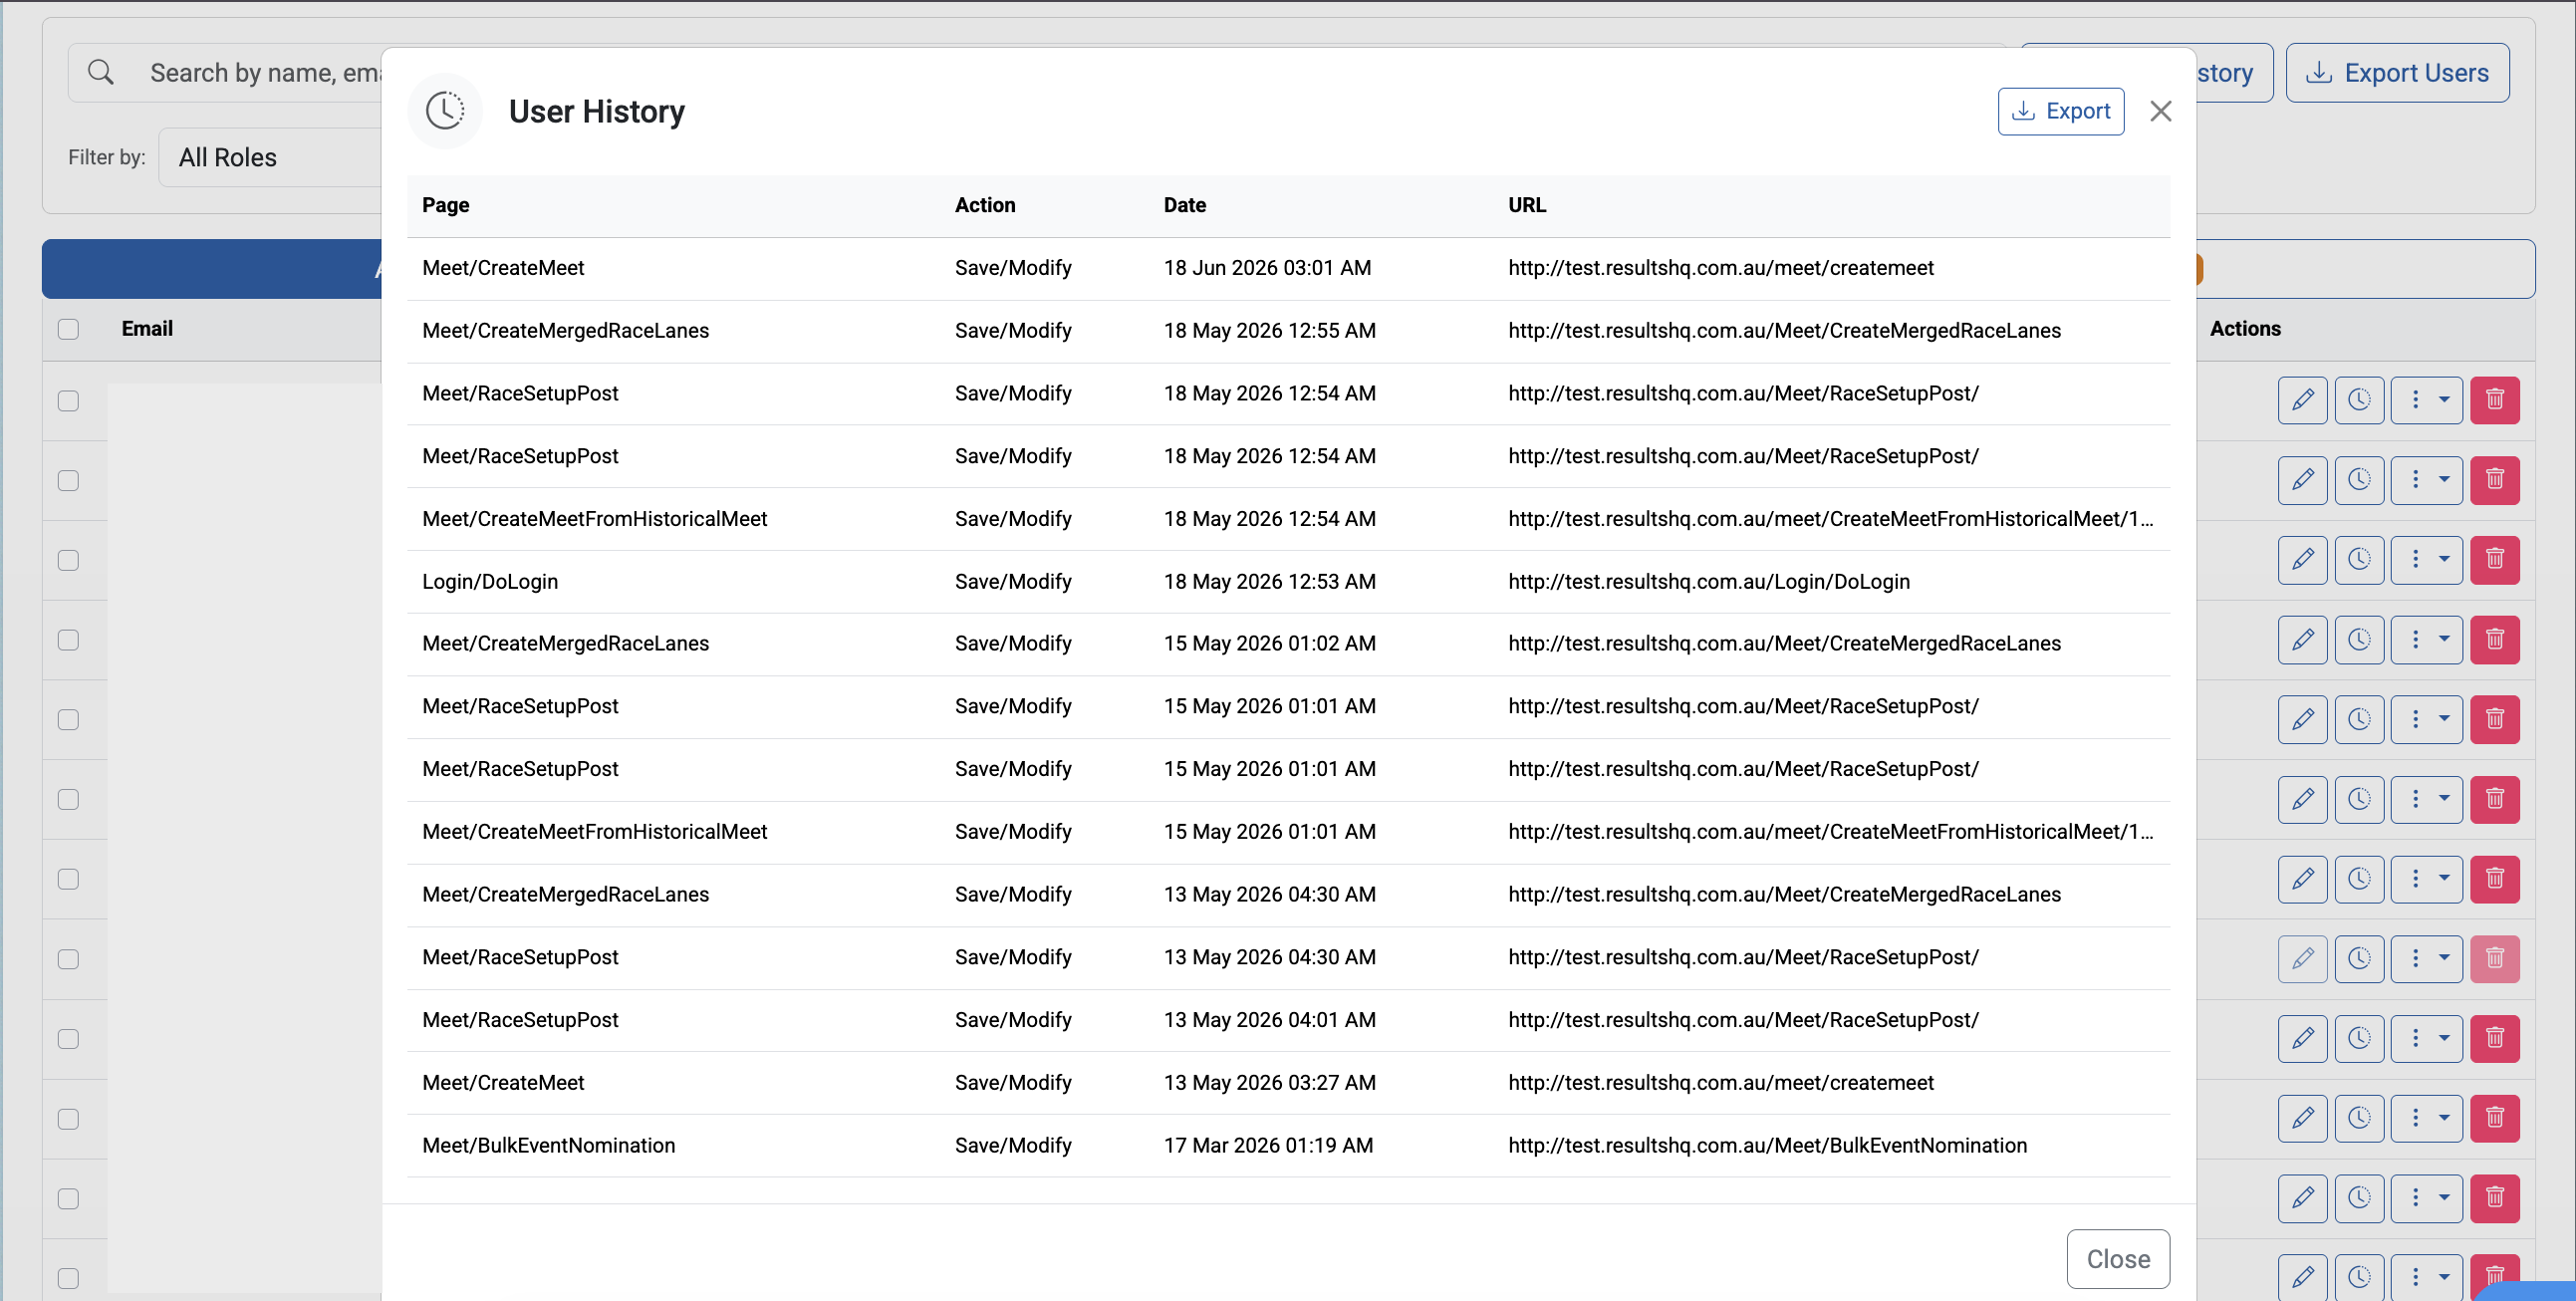Tick the checkbox of the sixth user row
The image size is (2576, 1301).
coord(68,800)
